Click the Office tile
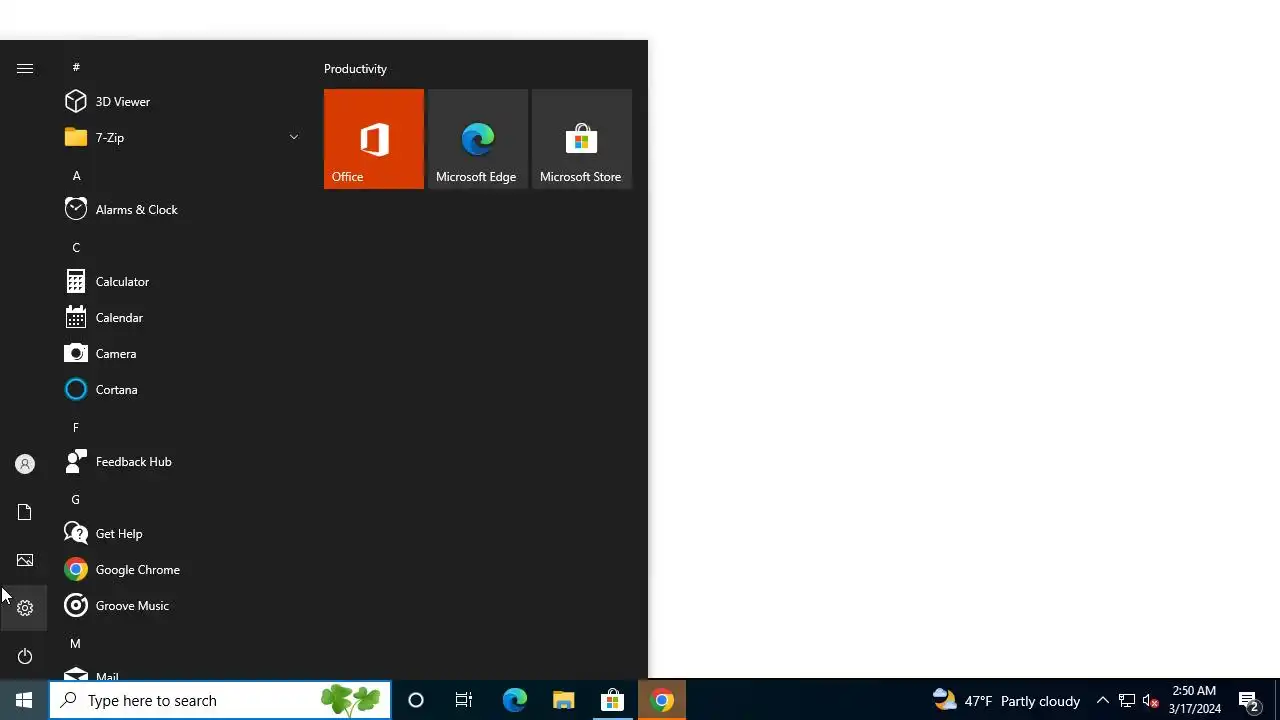Image resolution: width=1280 pixels, height=720 pixels. (x=374, y=139)
